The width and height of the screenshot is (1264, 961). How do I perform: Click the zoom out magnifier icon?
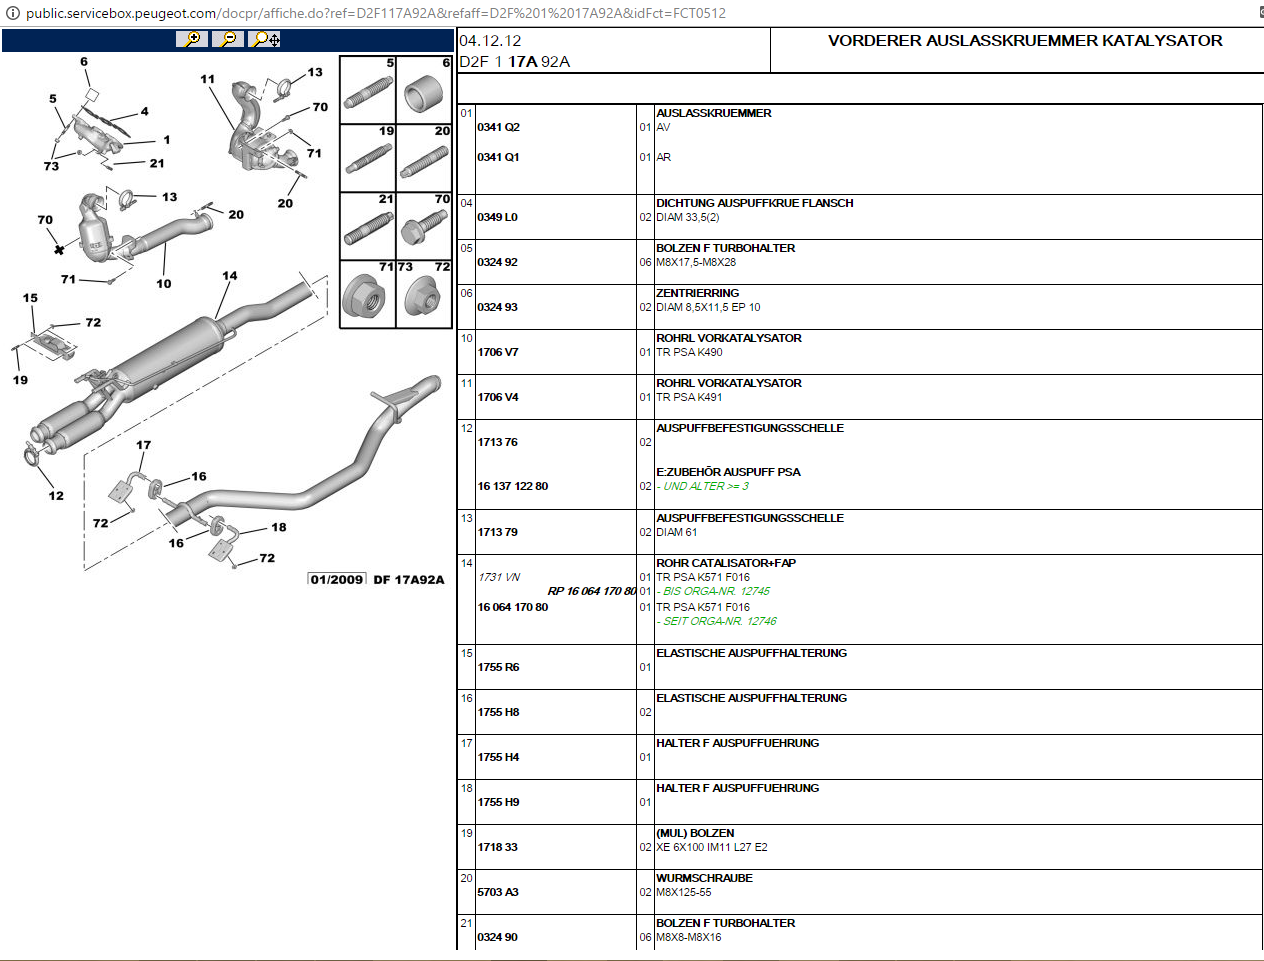click(228, 39)
